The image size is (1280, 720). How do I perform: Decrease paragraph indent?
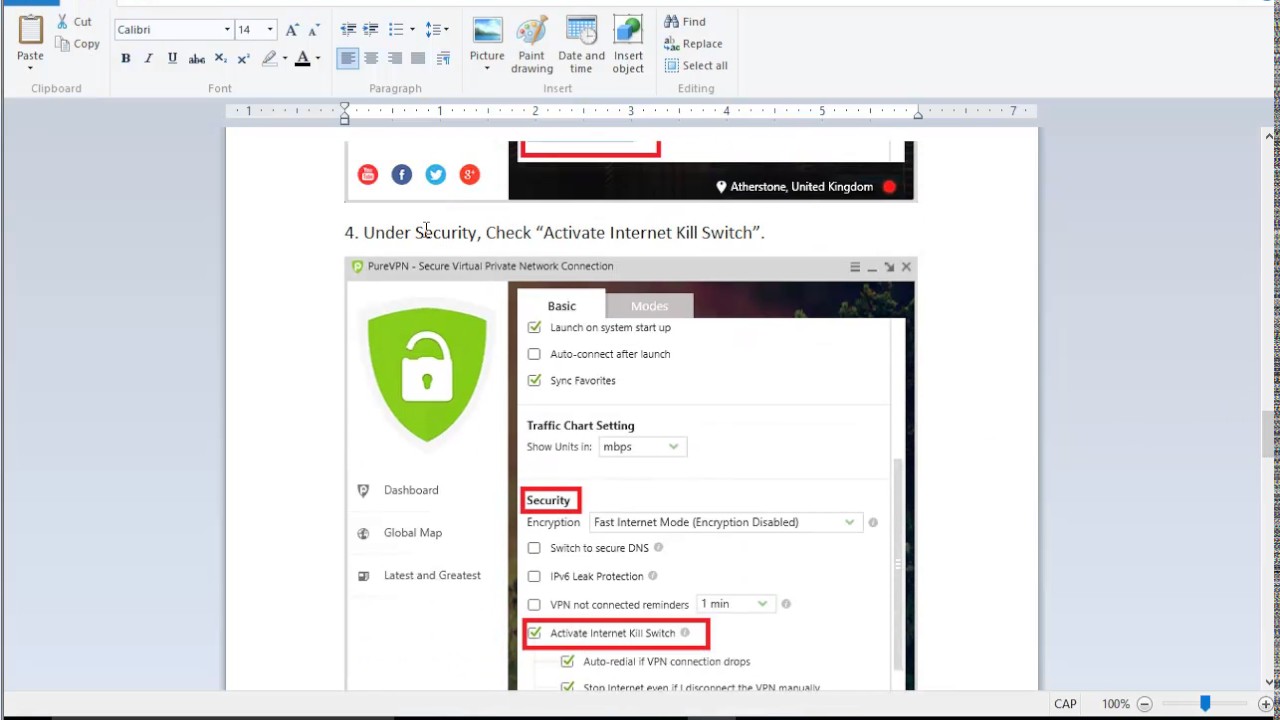tap(348, 30)
